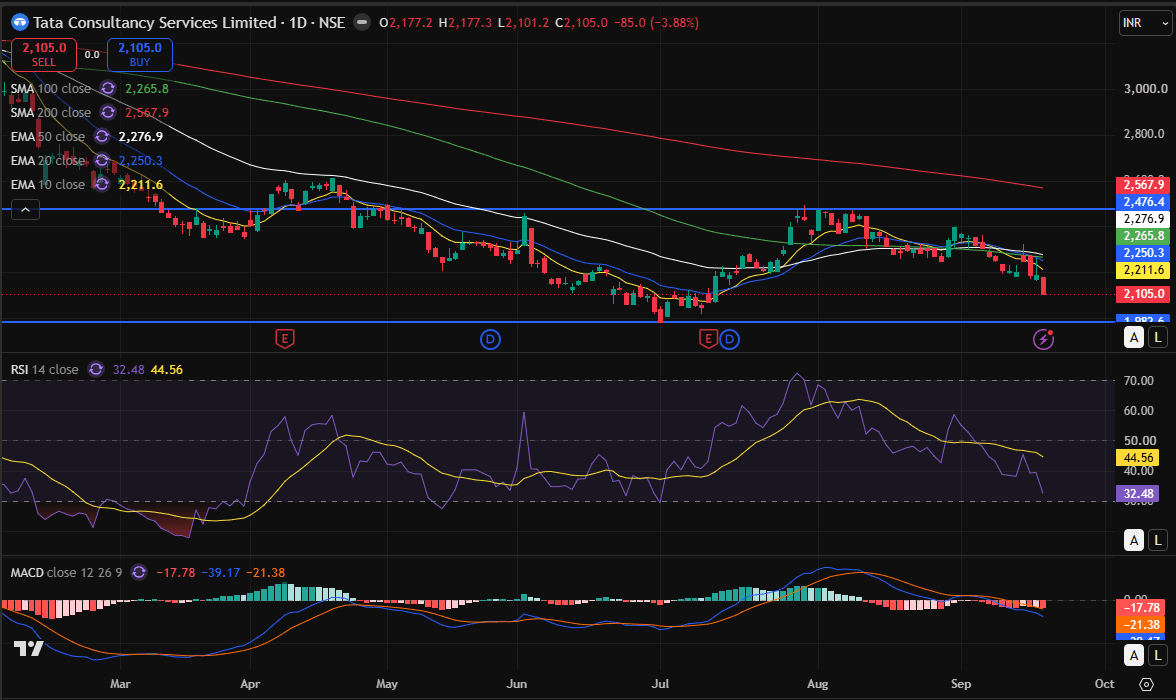This screenshot has height=700, width=1176.
Task: Click the EMA 50 refresh indicator icon
Action: pyautogui.click(x=102, y=137)
